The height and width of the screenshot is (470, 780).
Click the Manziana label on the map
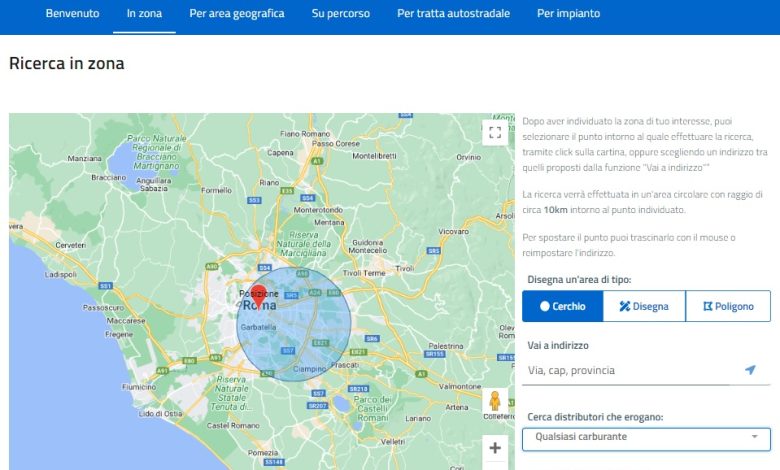point(85,158)
